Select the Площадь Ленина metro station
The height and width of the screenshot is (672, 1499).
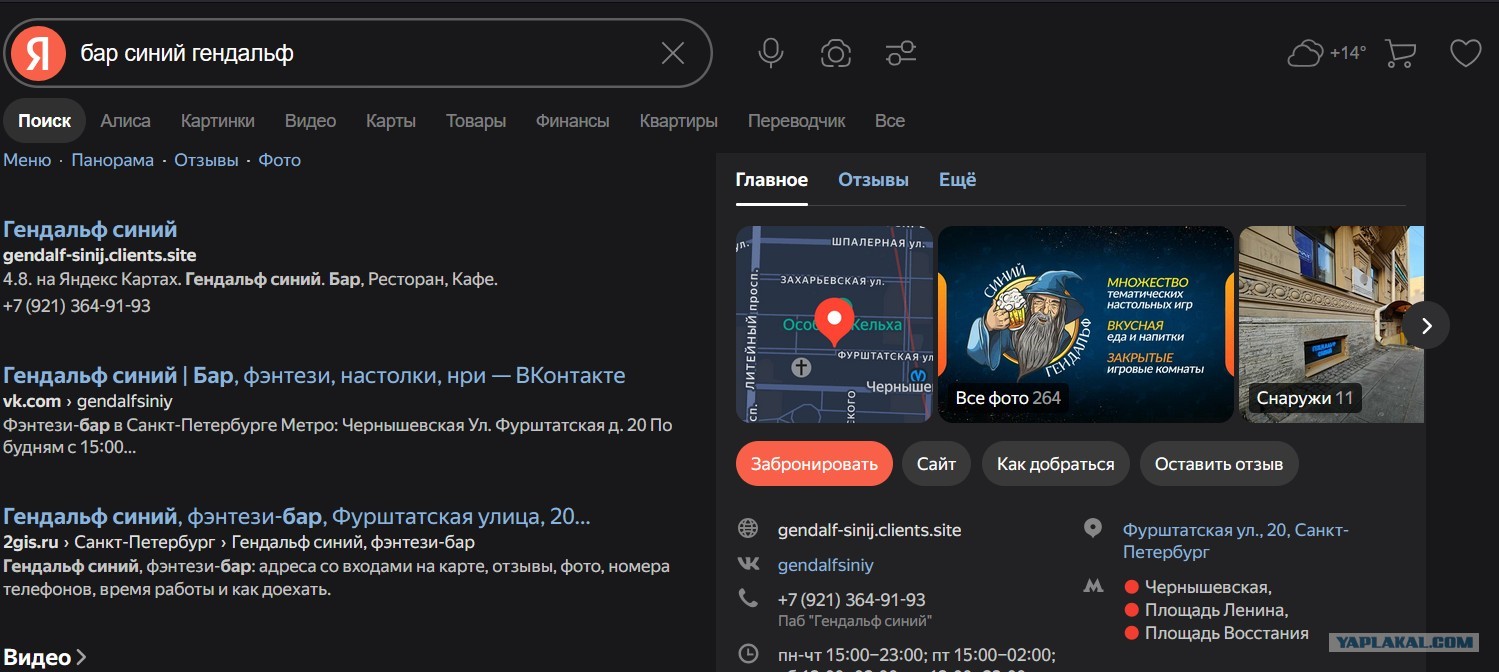click(x=1216, y=610)
